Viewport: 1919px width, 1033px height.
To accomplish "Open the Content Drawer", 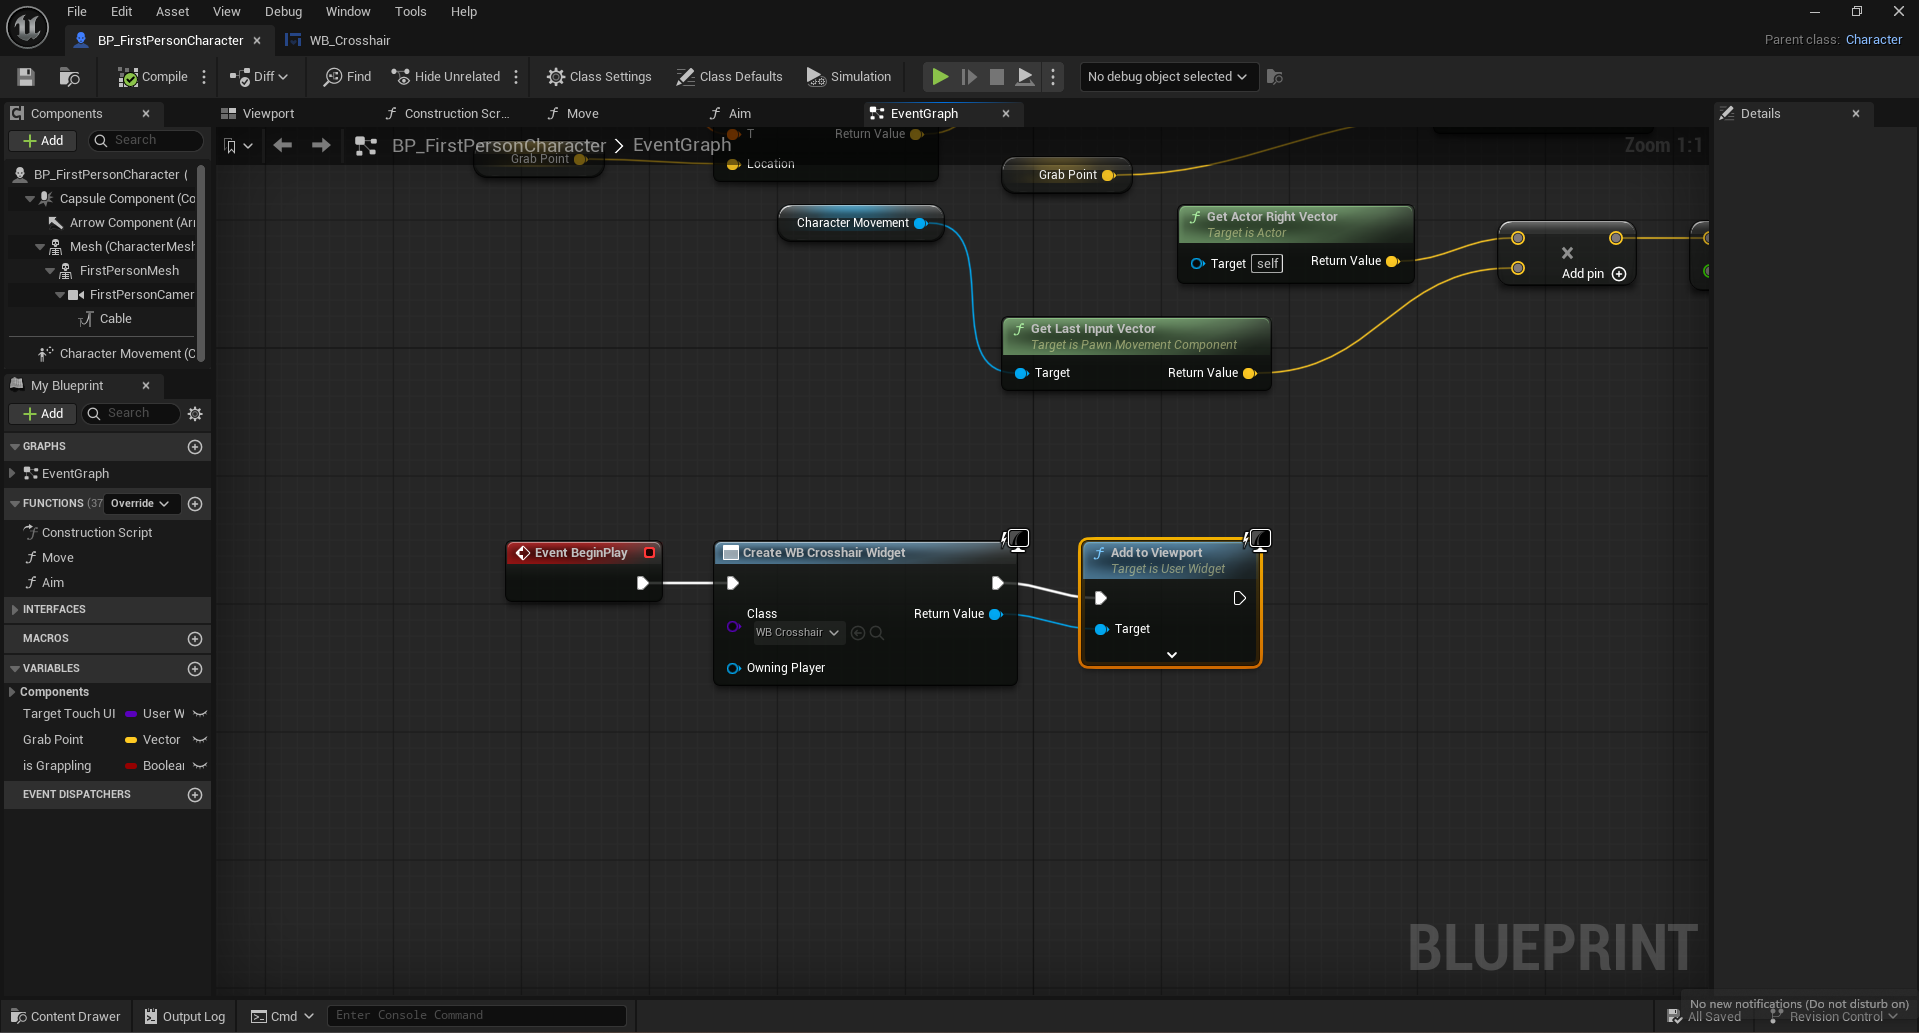I will point(66,1016).
